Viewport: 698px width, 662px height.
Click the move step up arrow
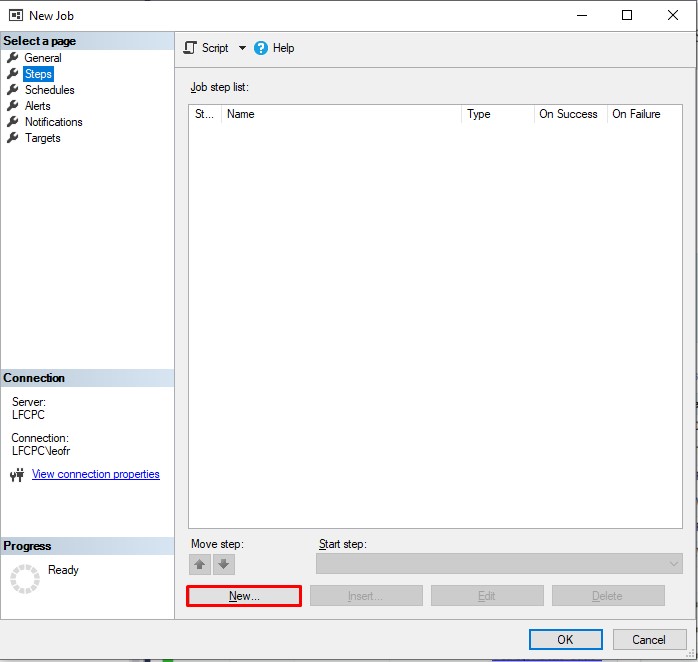pos(200,565)
